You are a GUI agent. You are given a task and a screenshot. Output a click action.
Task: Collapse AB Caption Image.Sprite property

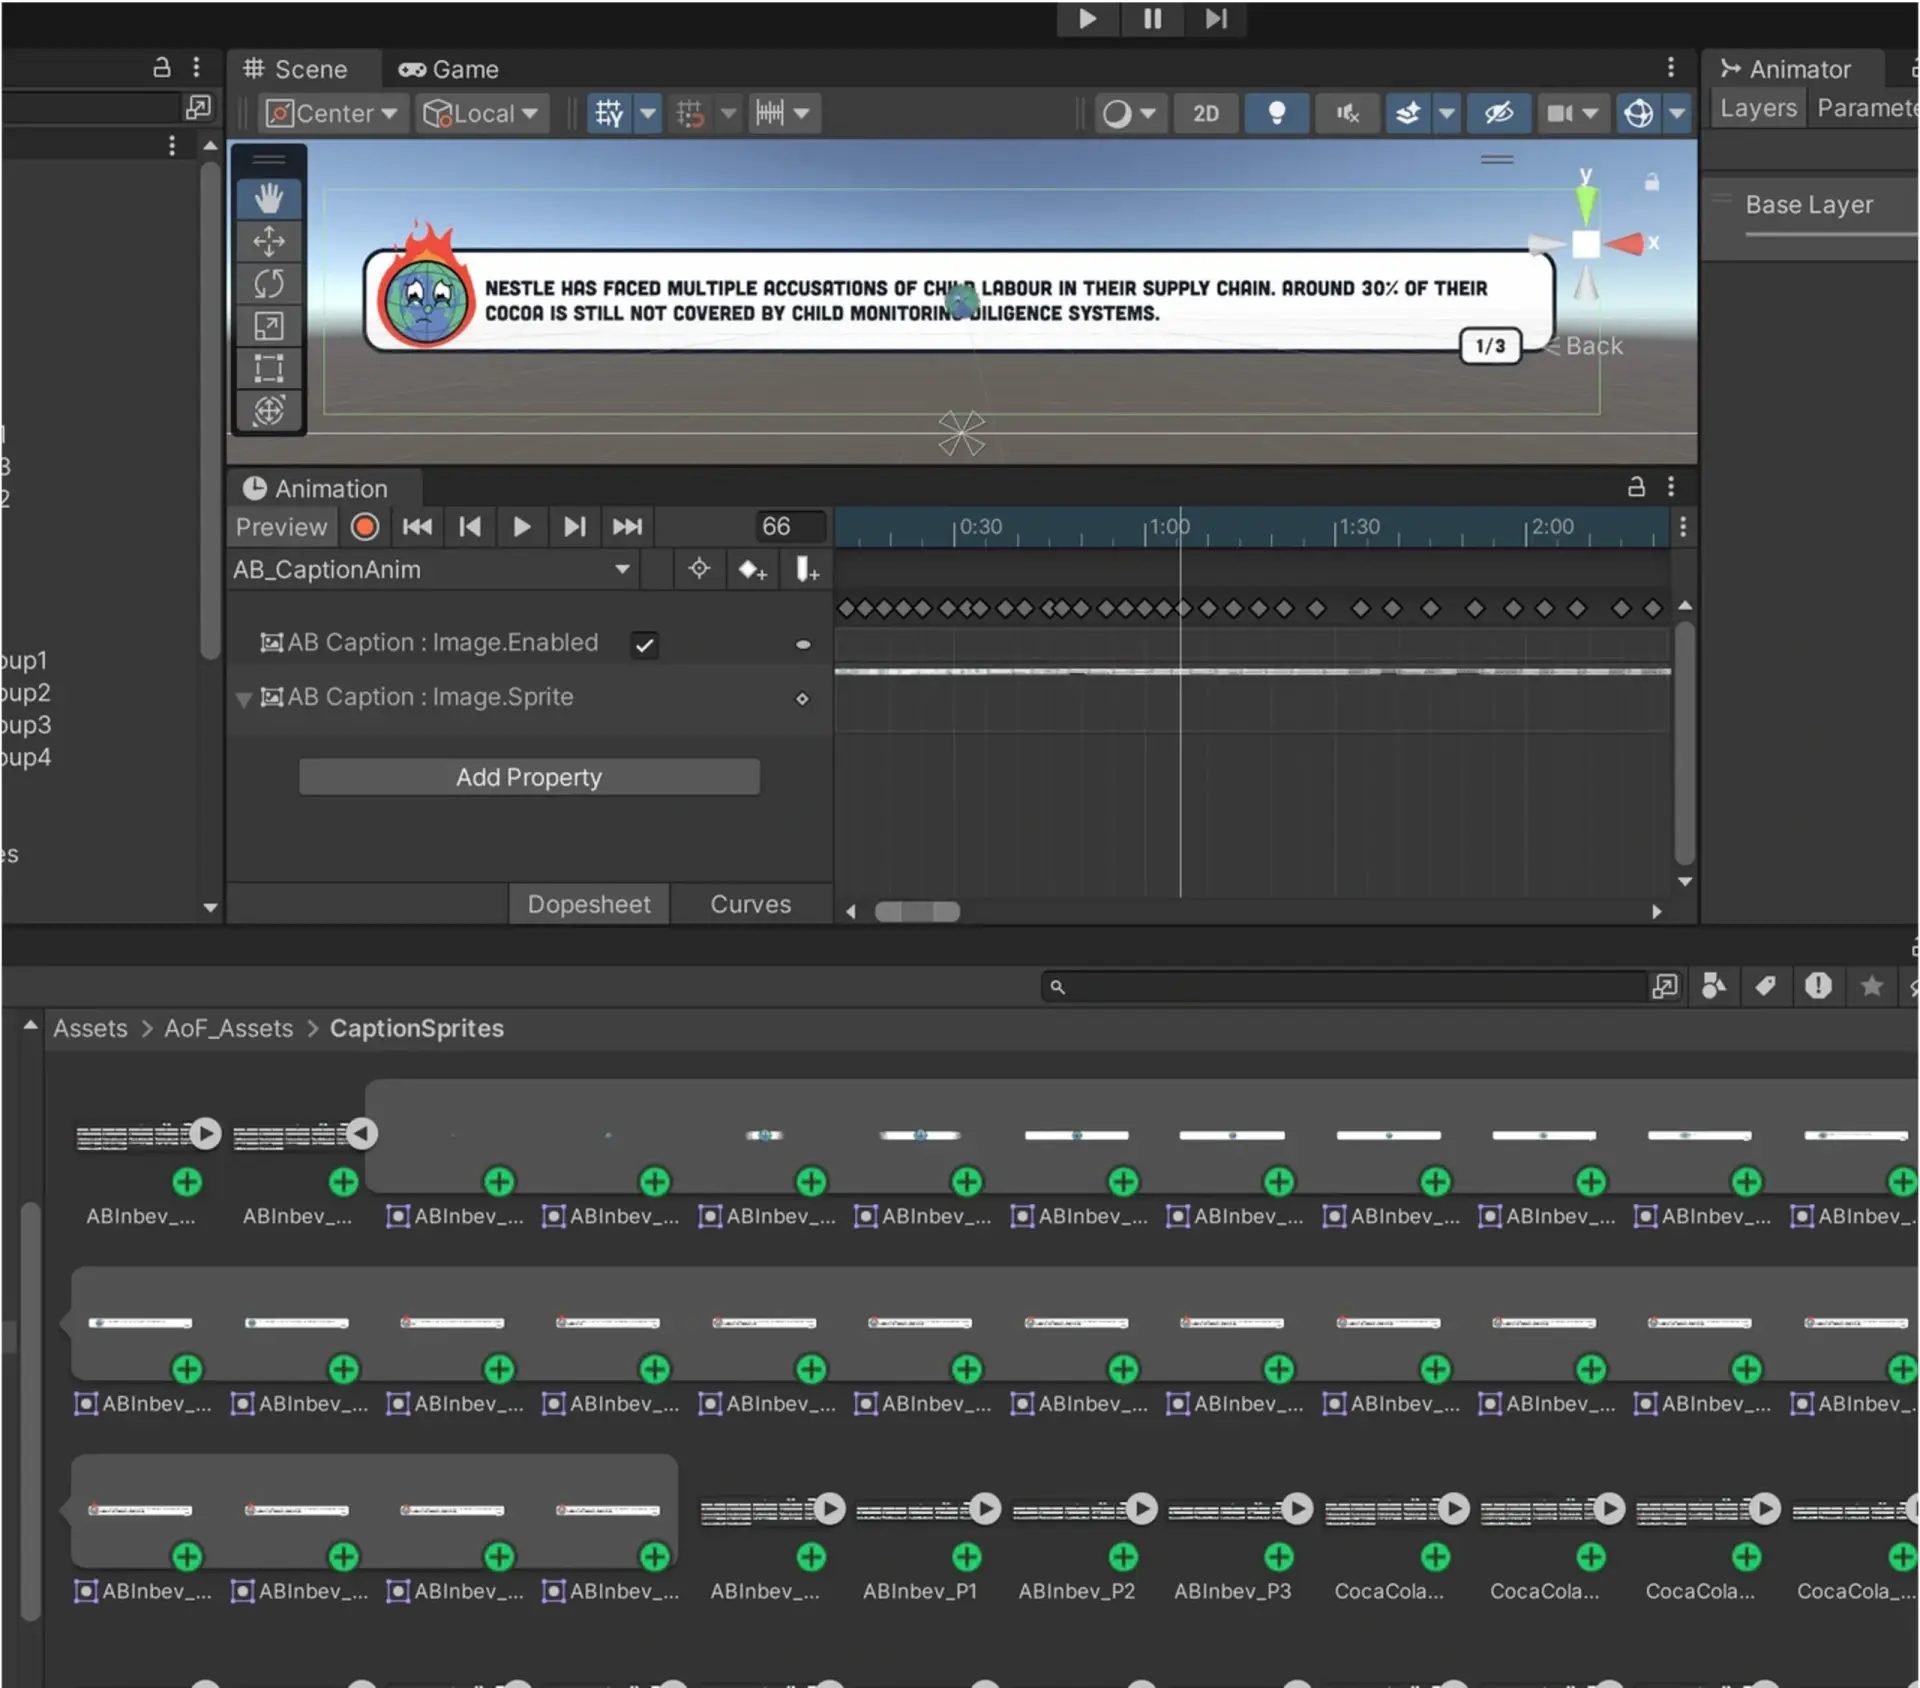(243, 699)
